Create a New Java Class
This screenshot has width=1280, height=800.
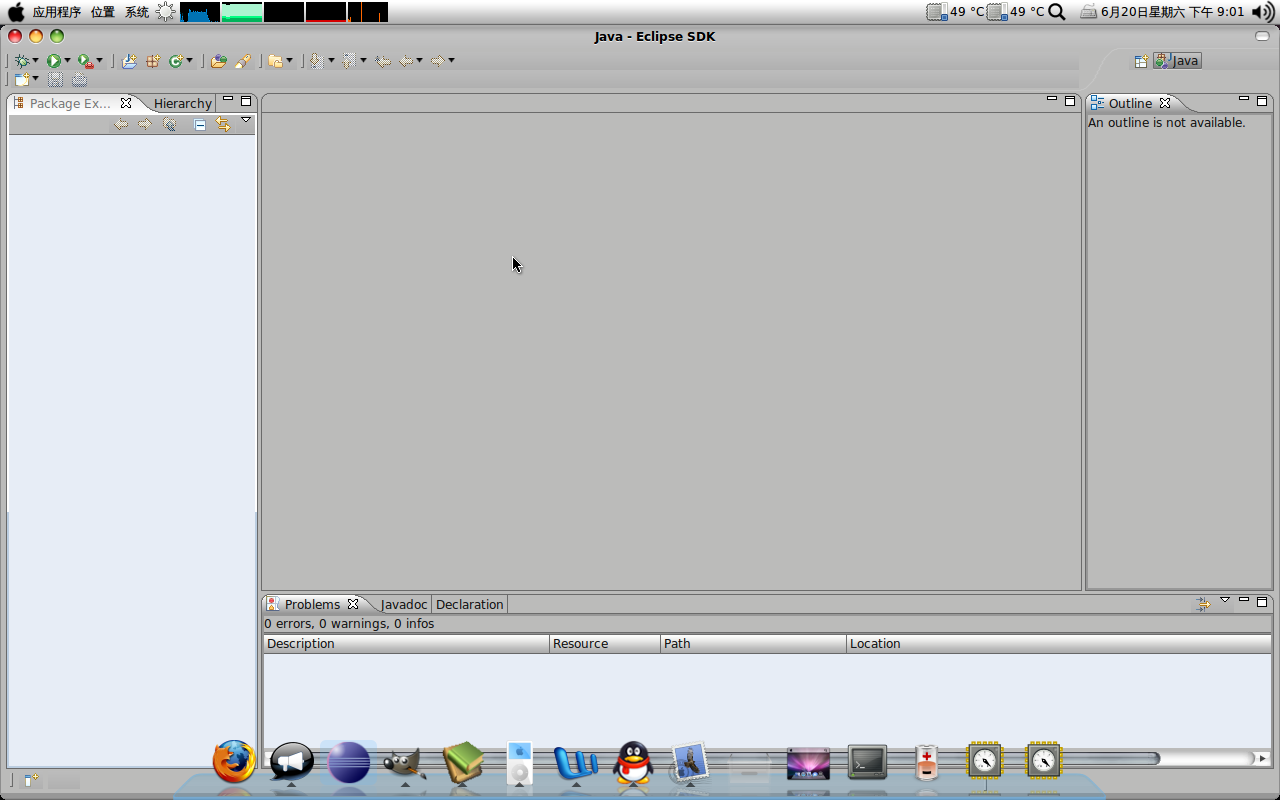tap(175, 61)
